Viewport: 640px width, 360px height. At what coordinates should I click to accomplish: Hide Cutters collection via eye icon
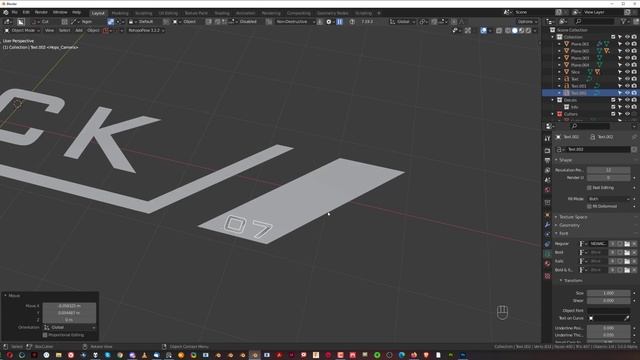(627, 114)
